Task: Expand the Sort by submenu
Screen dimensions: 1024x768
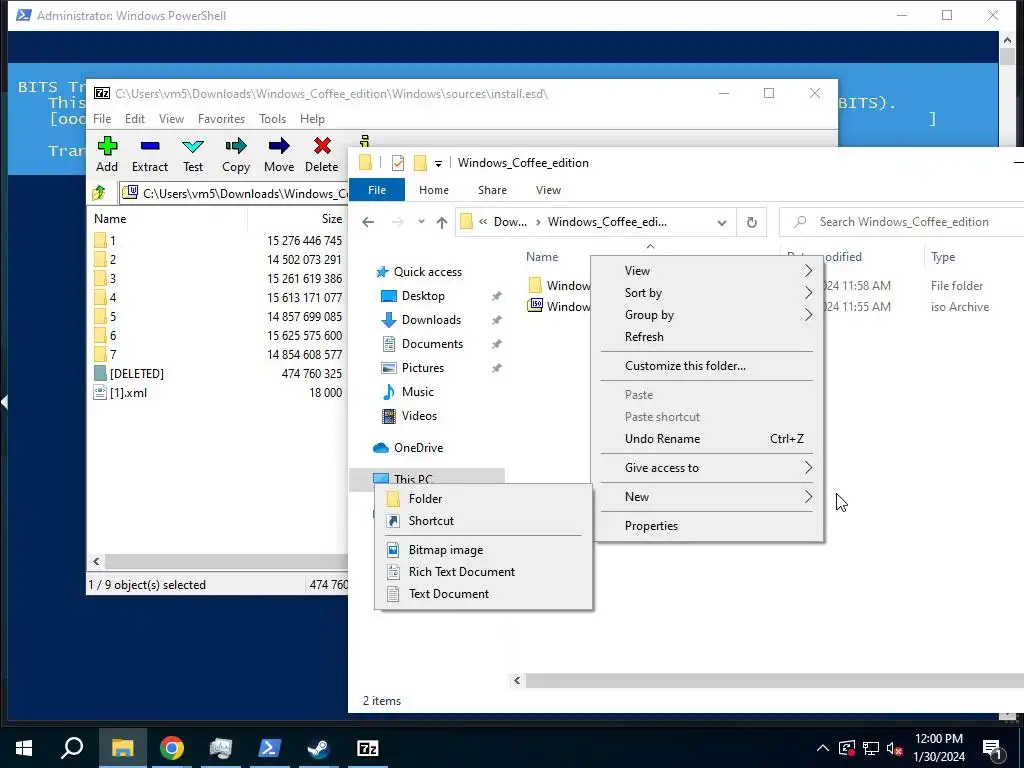Action: click(707, 293)
